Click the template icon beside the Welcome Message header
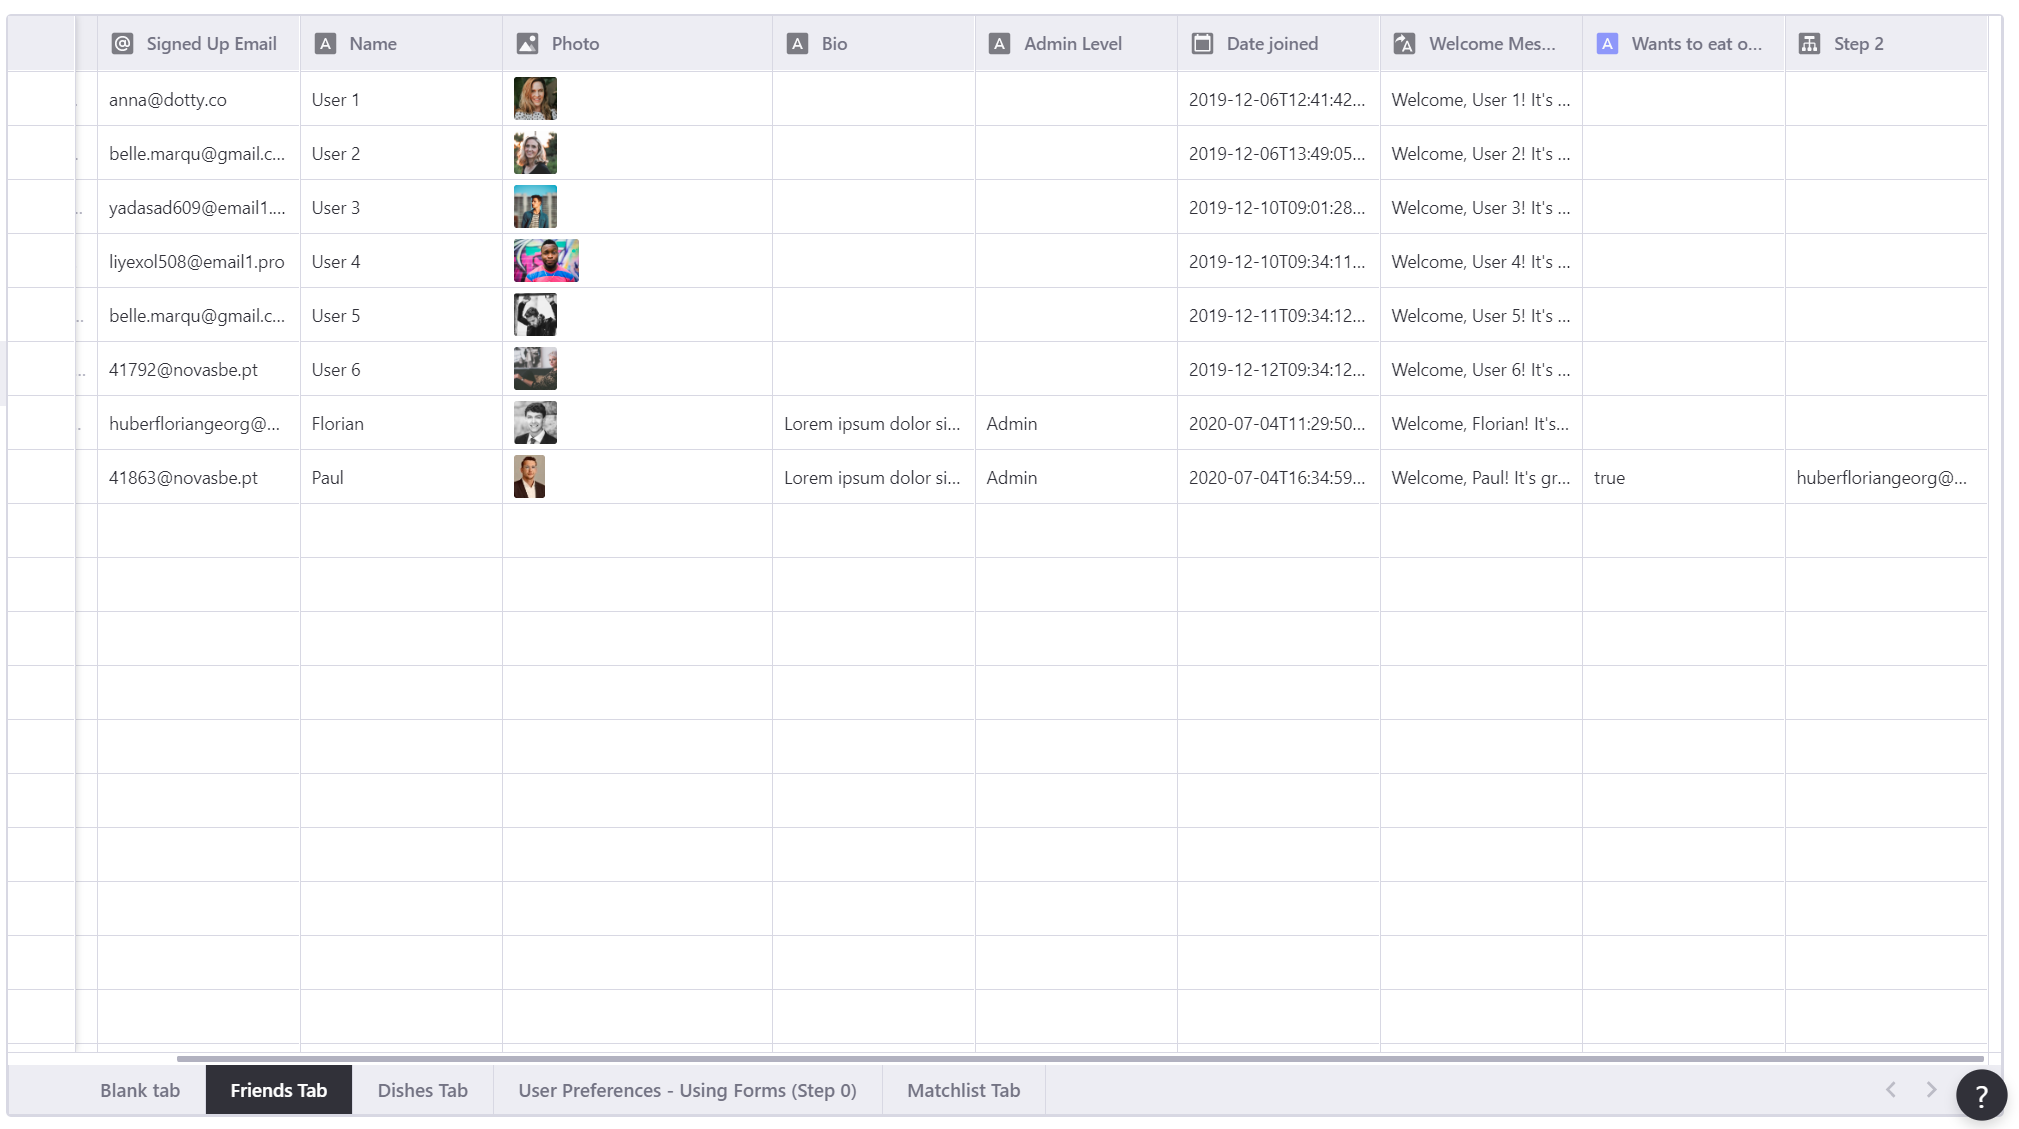 [x=1404, y=44]
